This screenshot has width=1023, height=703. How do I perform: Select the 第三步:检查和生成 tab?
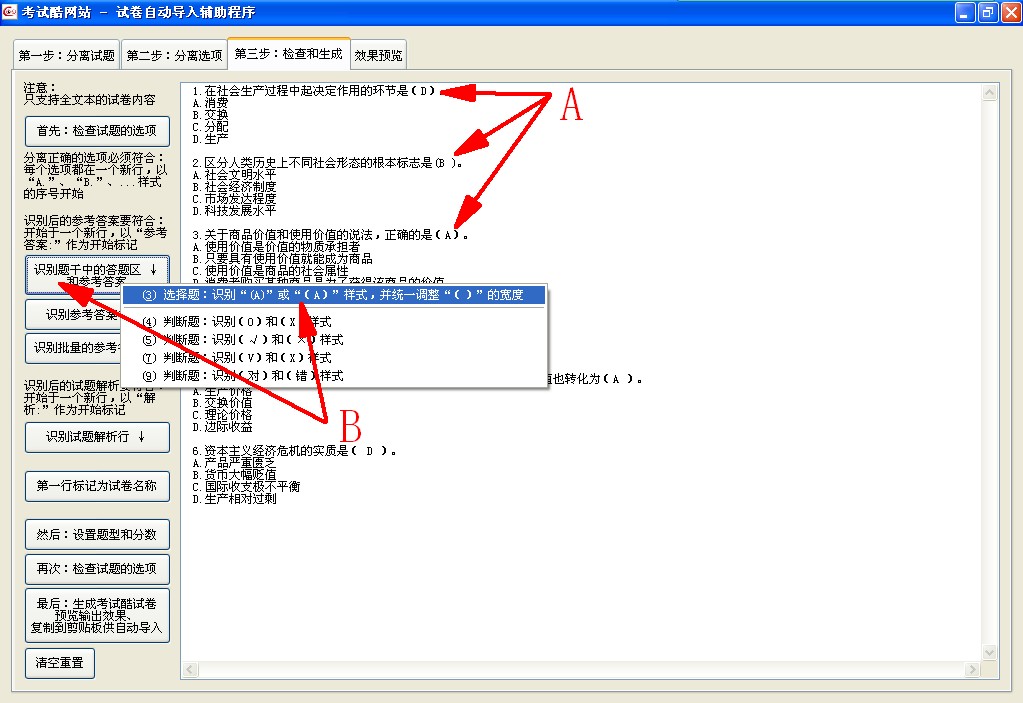point(288,54)
